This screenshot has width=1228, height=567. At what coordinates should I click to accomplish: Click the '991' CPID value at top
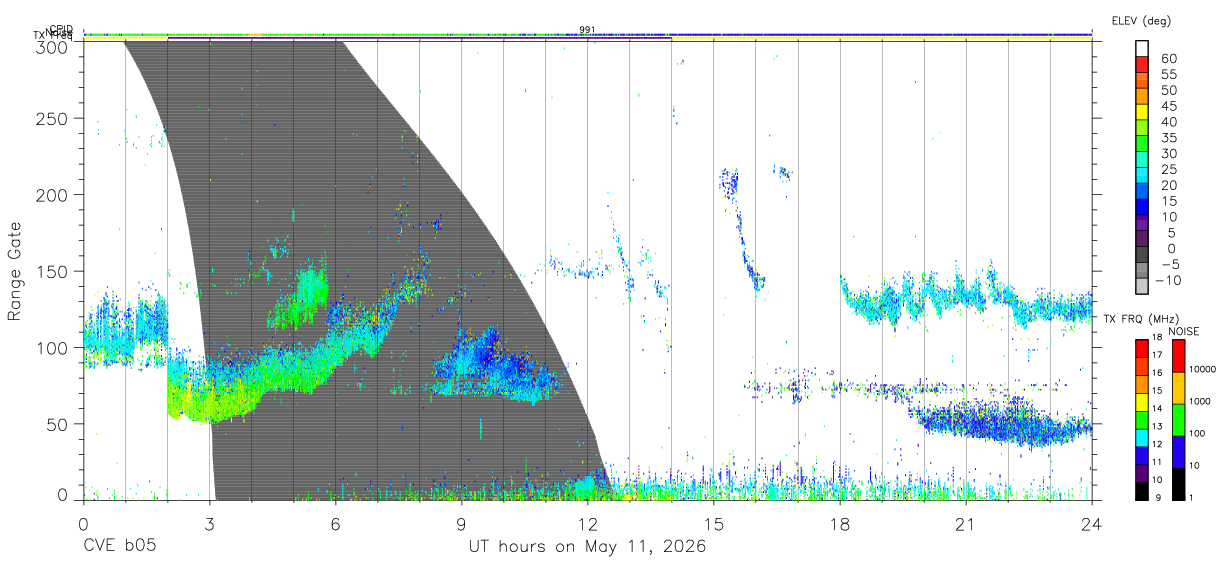588,30
